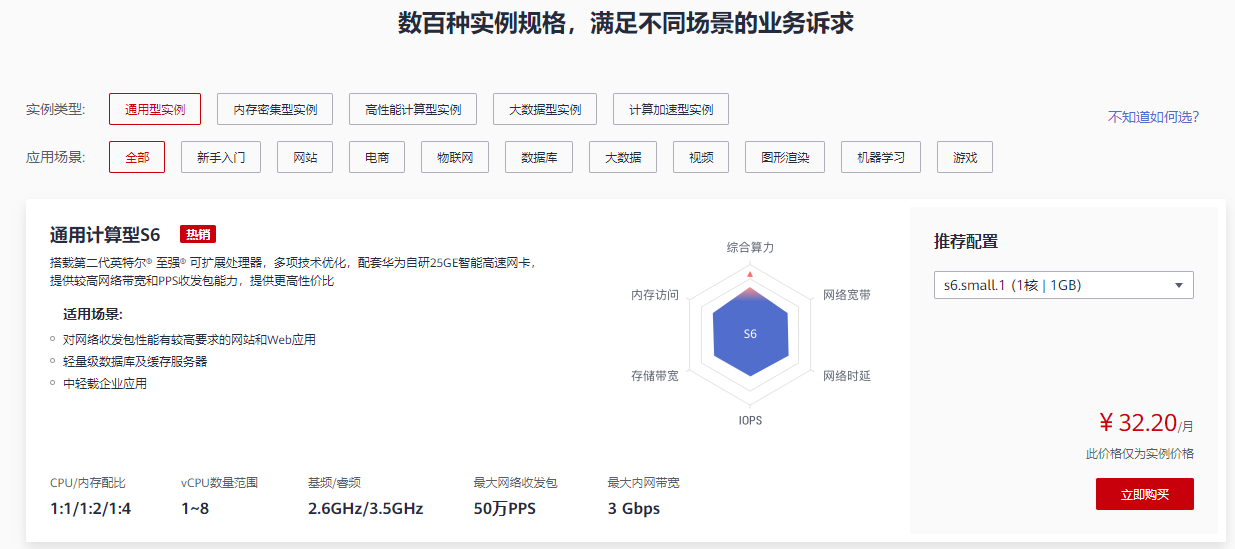The height and width of the screenshot is (549, 1235).
Task: Choose the 全部 scenario filter
Action: click(137, 157)
